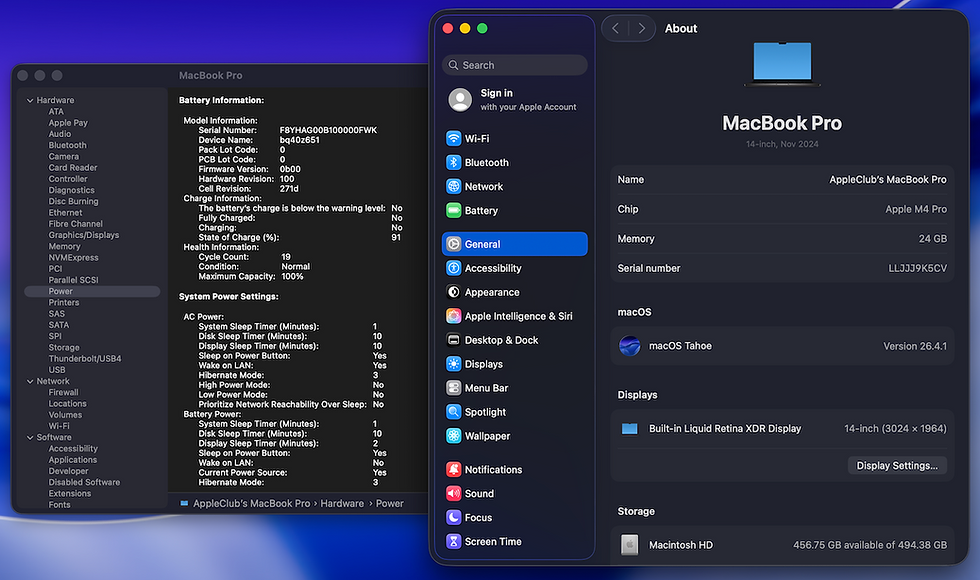
Task: Select NVMExpress in the hardware tree
Action: point(73,258)
